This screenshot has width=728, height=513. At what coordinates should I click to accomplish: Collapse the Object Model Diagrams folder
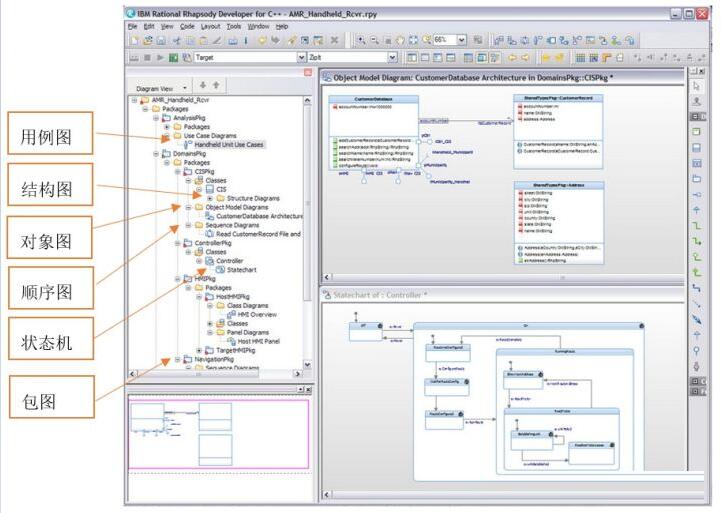[x=188, y=208]
